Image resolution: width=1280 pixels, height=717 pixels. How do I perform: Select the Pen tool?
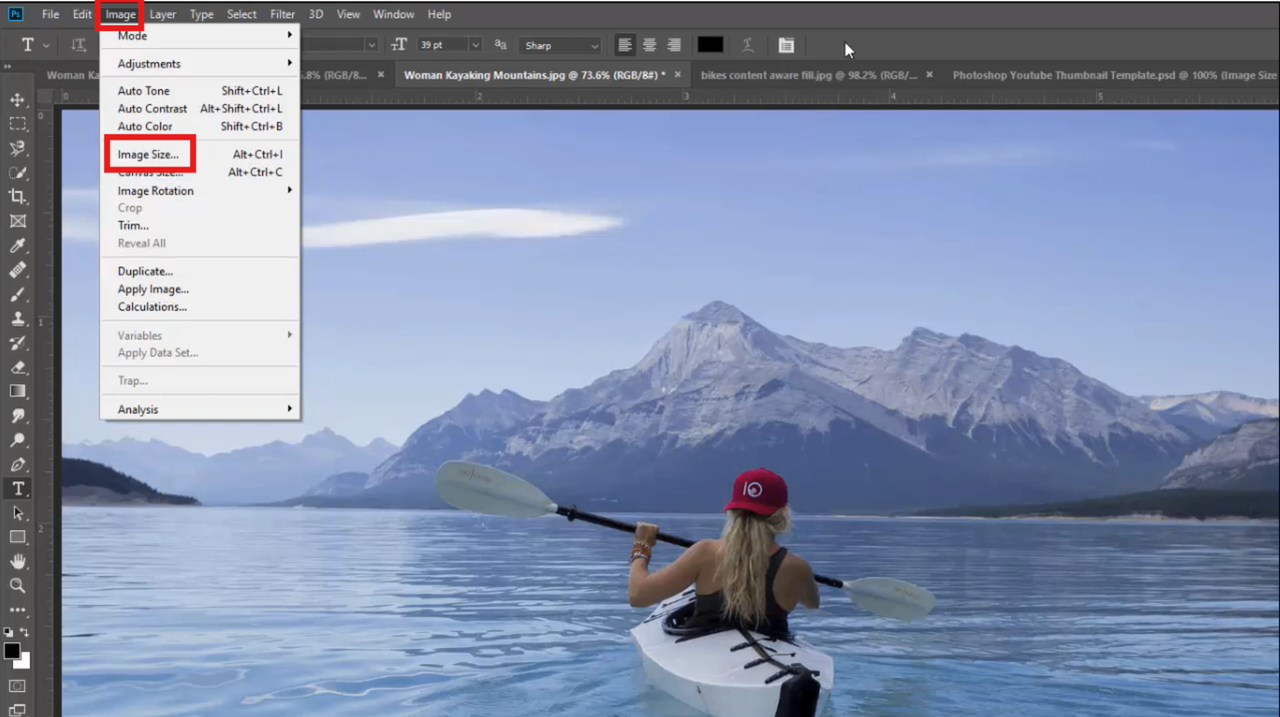click(17, 464)
